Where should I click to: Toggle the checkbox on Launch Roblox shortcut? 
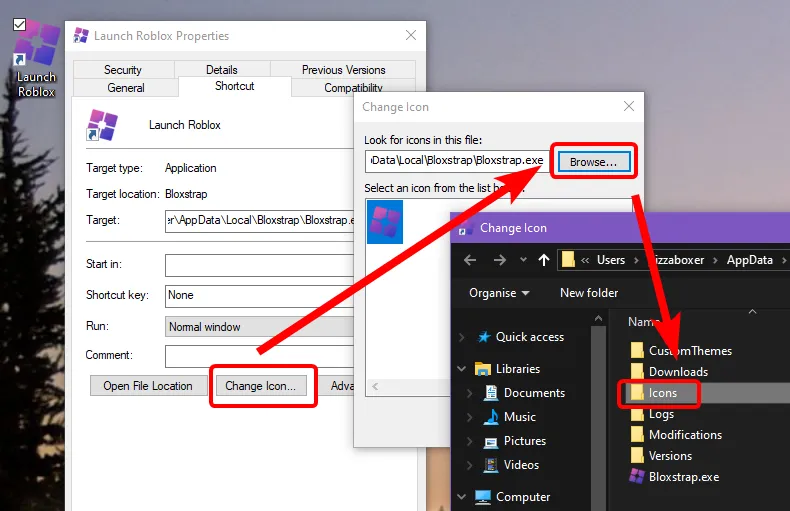coord(19,24)
